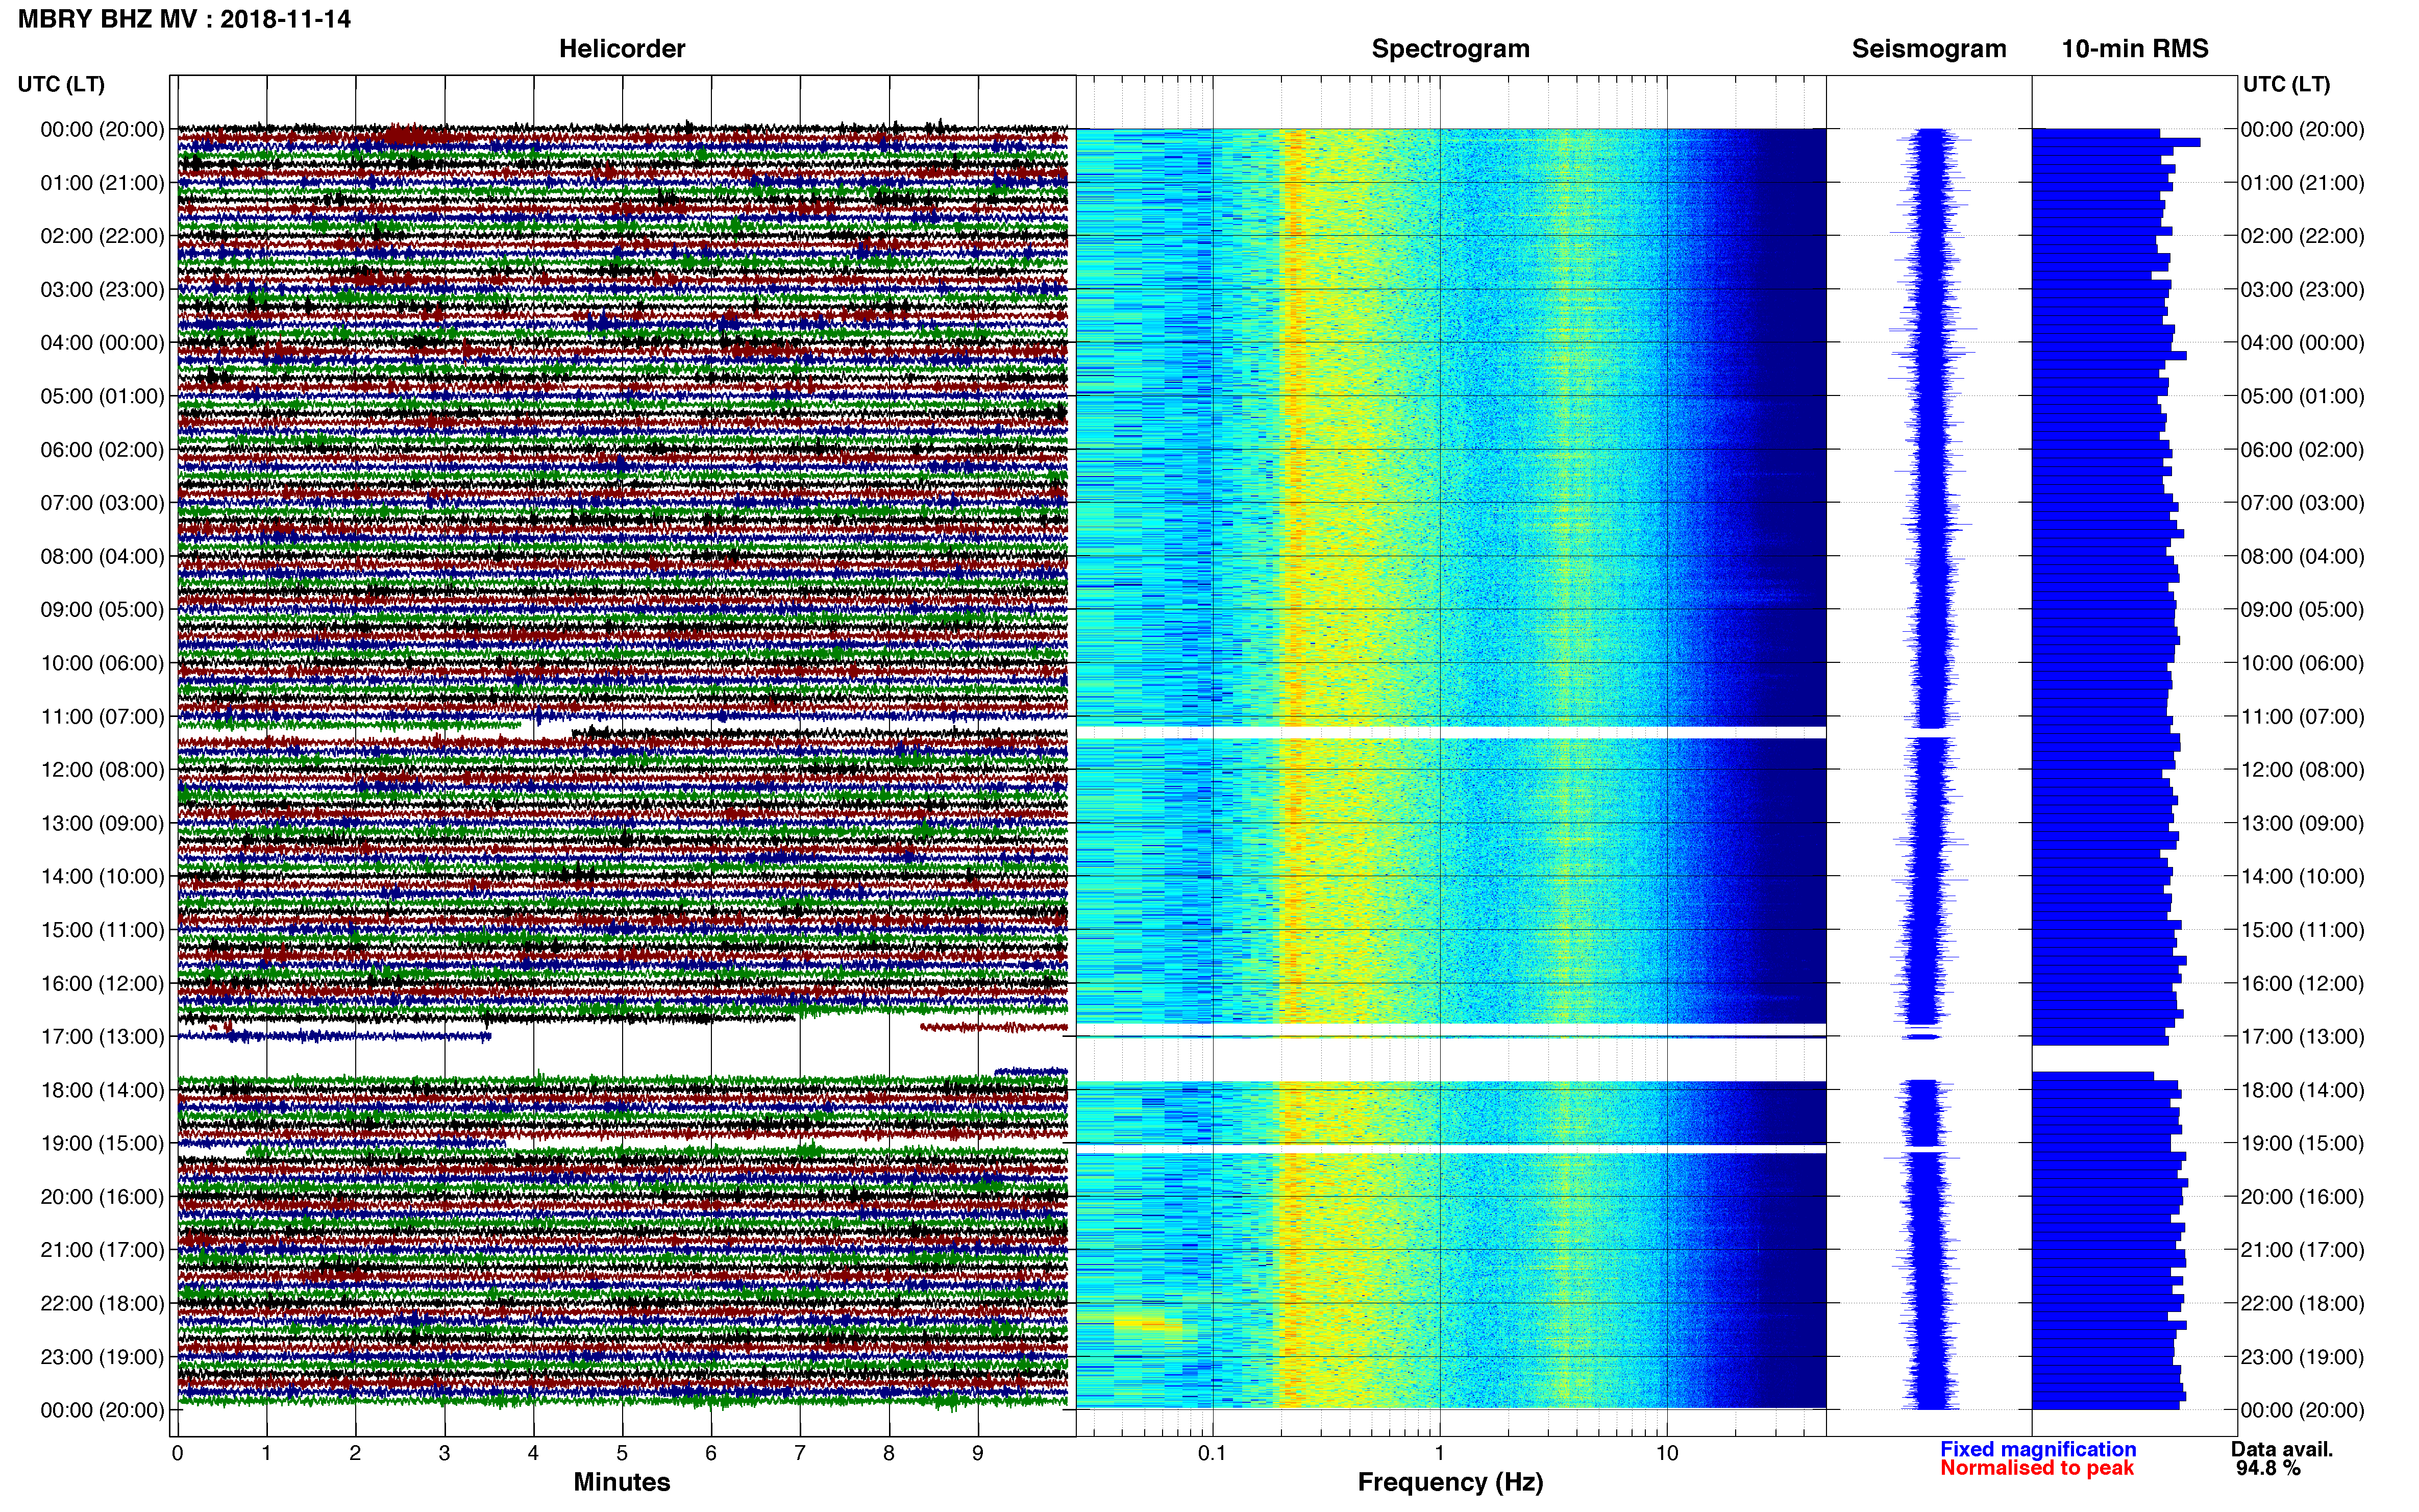This screenshot has width=2419, height=1512.
Task: Choose '12:00 (08:00)' on the Helicorder axis
Action: 102,770
